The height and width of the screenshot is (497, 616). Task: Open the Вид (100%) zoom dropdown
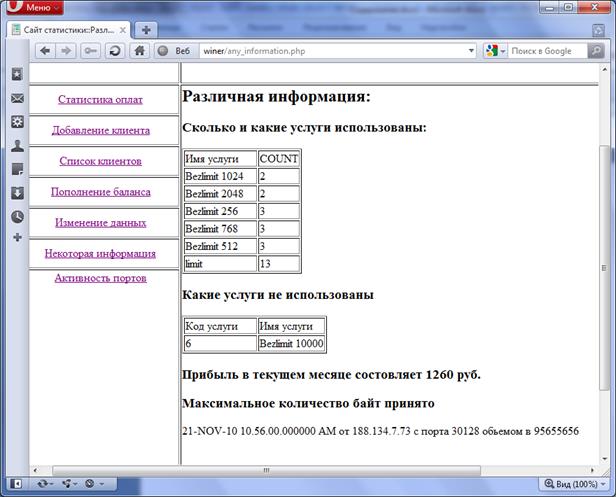coord(576,483)
